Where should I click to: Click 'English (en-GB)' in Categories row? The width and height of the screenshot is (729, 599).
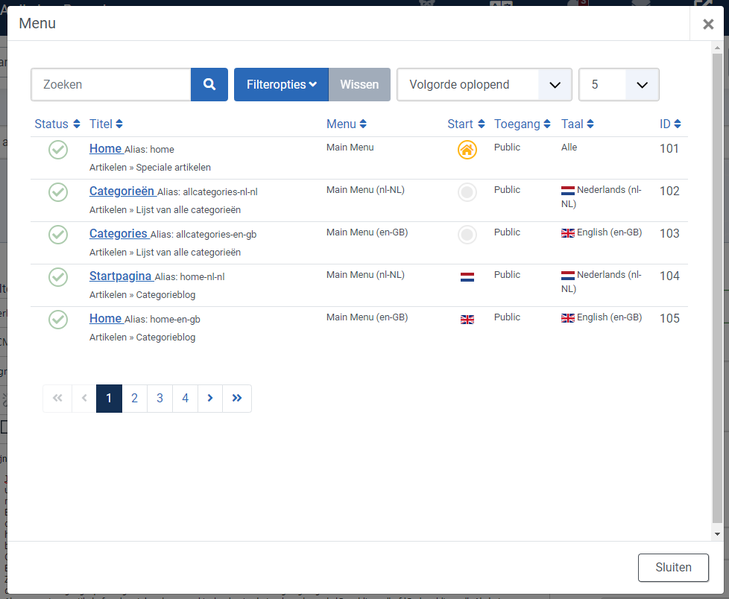click(x=609, y=232)
